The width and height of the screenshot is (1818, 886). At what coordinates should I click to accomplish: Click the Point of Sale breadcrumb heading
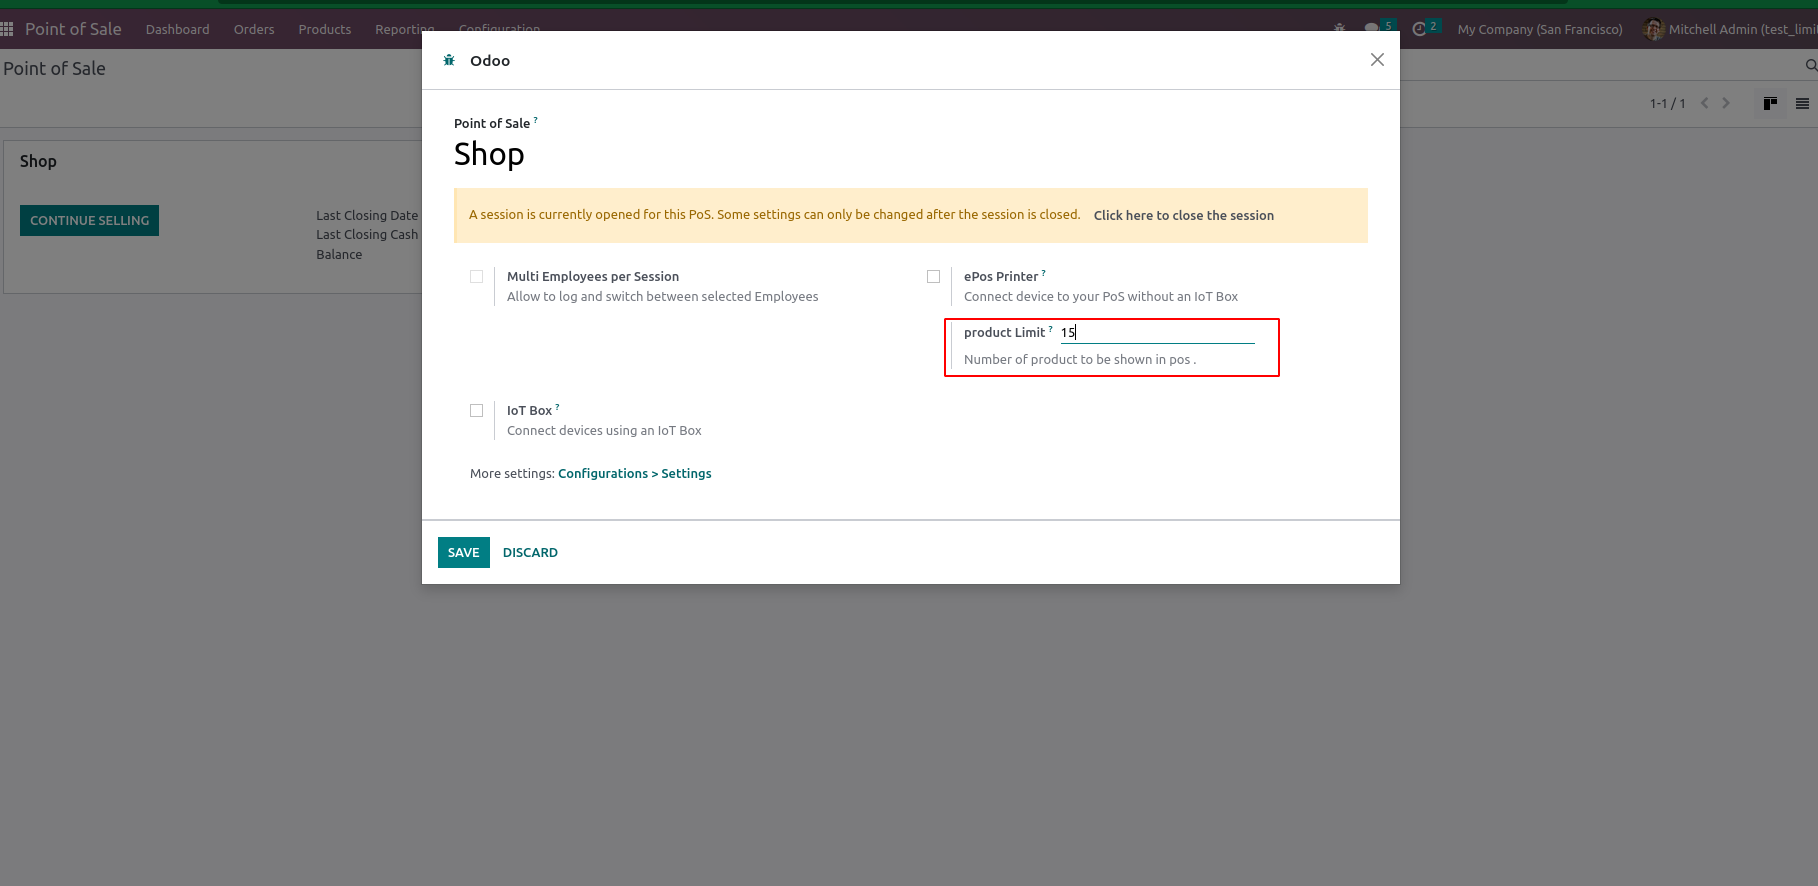pos(54,69)
